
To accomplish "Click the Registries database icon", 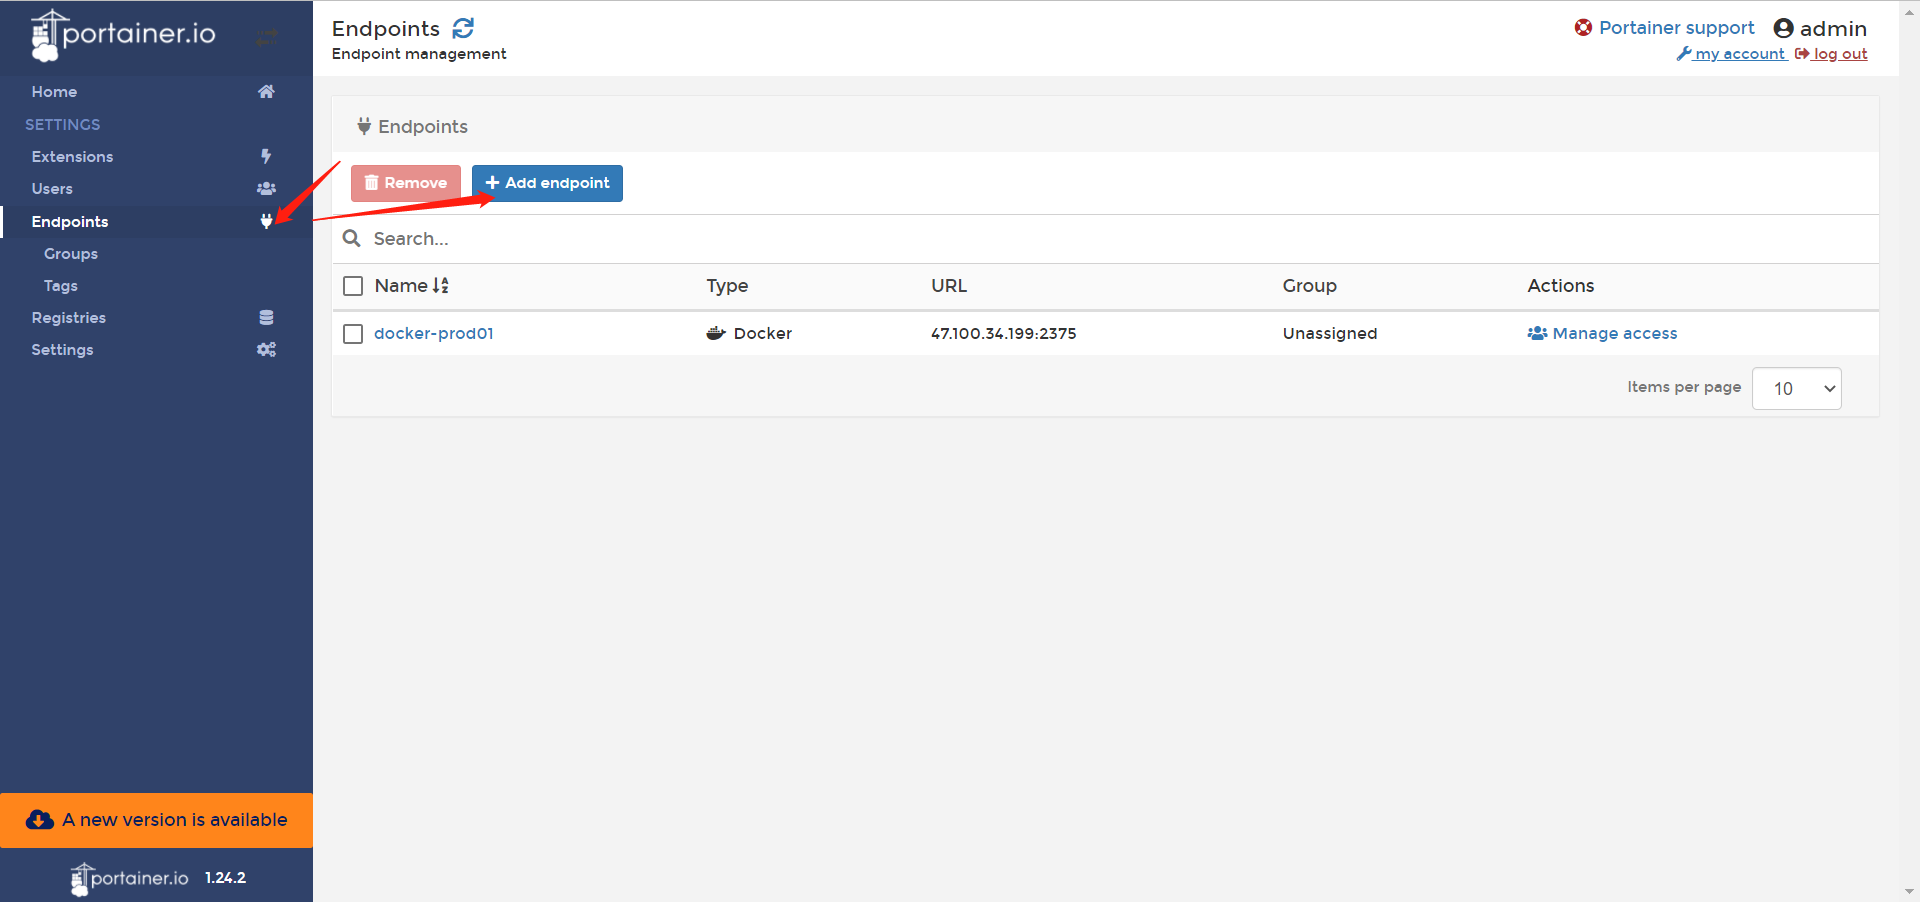I will pos(266,318).
